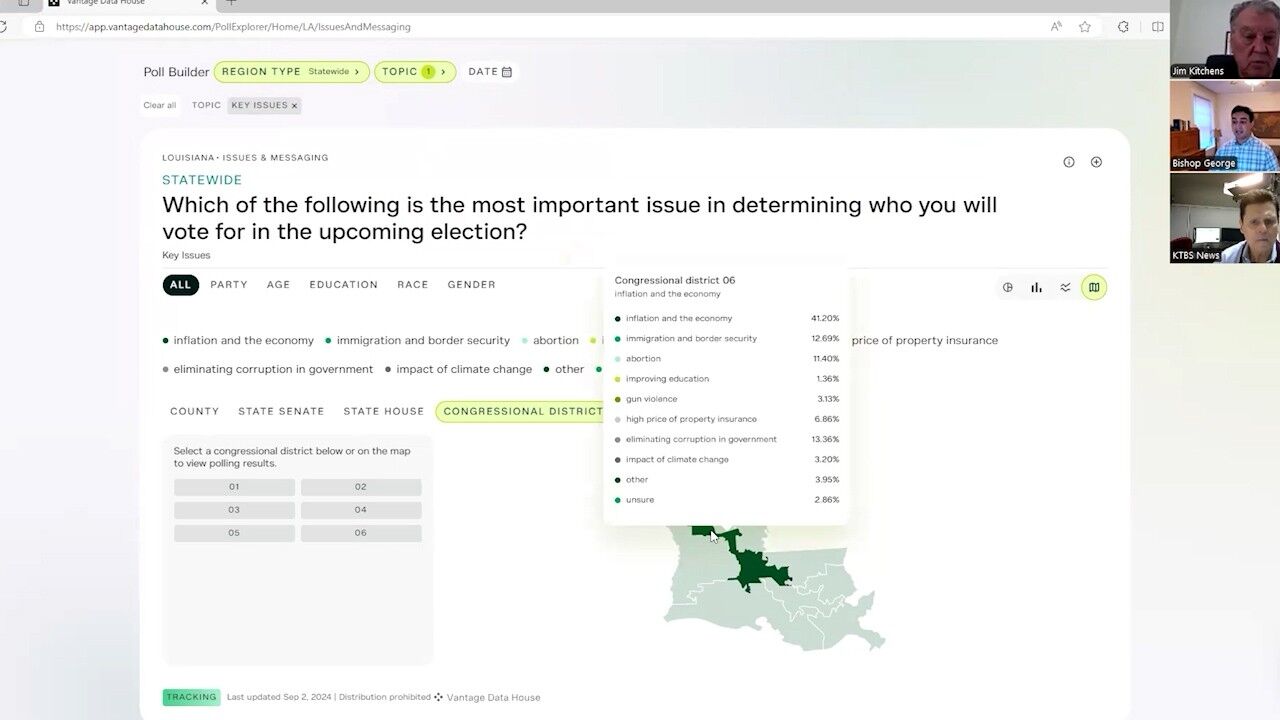Screen dimensions: 1280x720
Task: Select the map view icon
Action: [1094, 288]
